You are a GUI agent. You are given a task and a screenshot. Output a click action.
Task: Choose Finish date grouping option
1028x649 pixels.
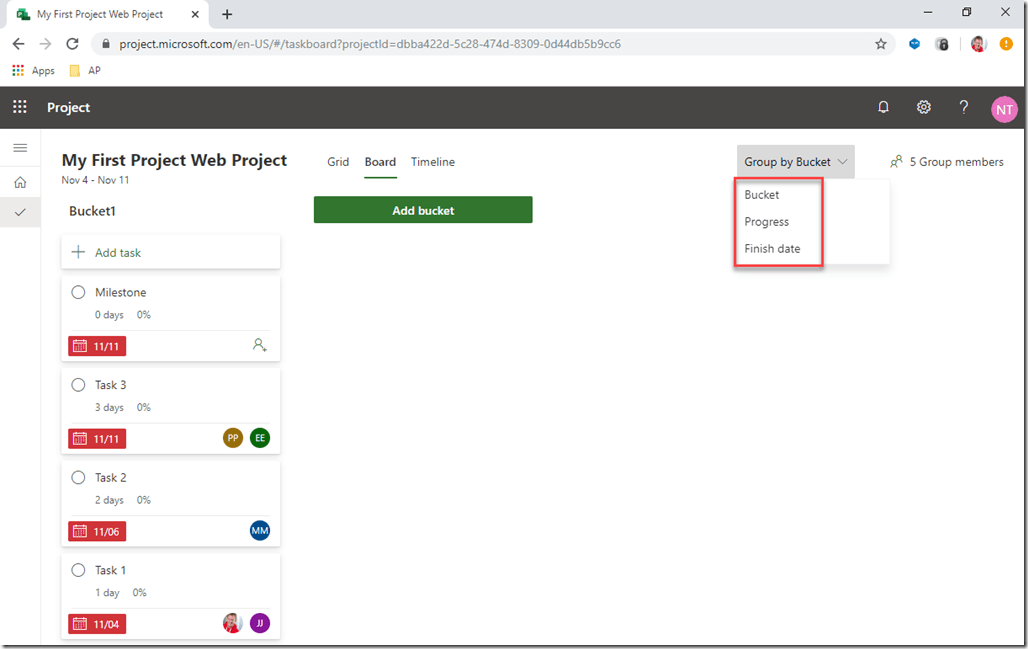[772, 249]
